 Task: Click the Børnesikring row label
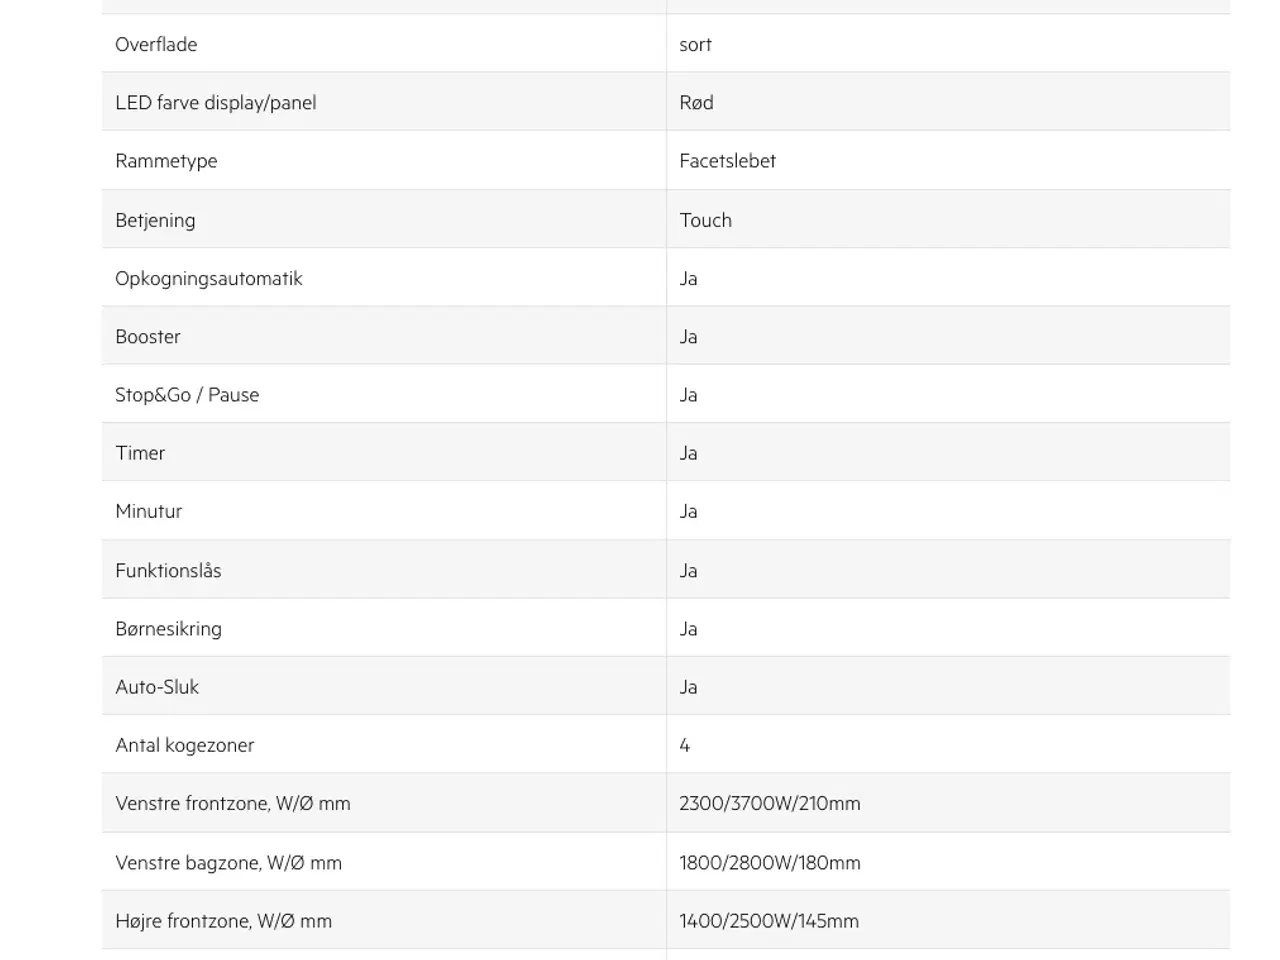click(168, 628)
